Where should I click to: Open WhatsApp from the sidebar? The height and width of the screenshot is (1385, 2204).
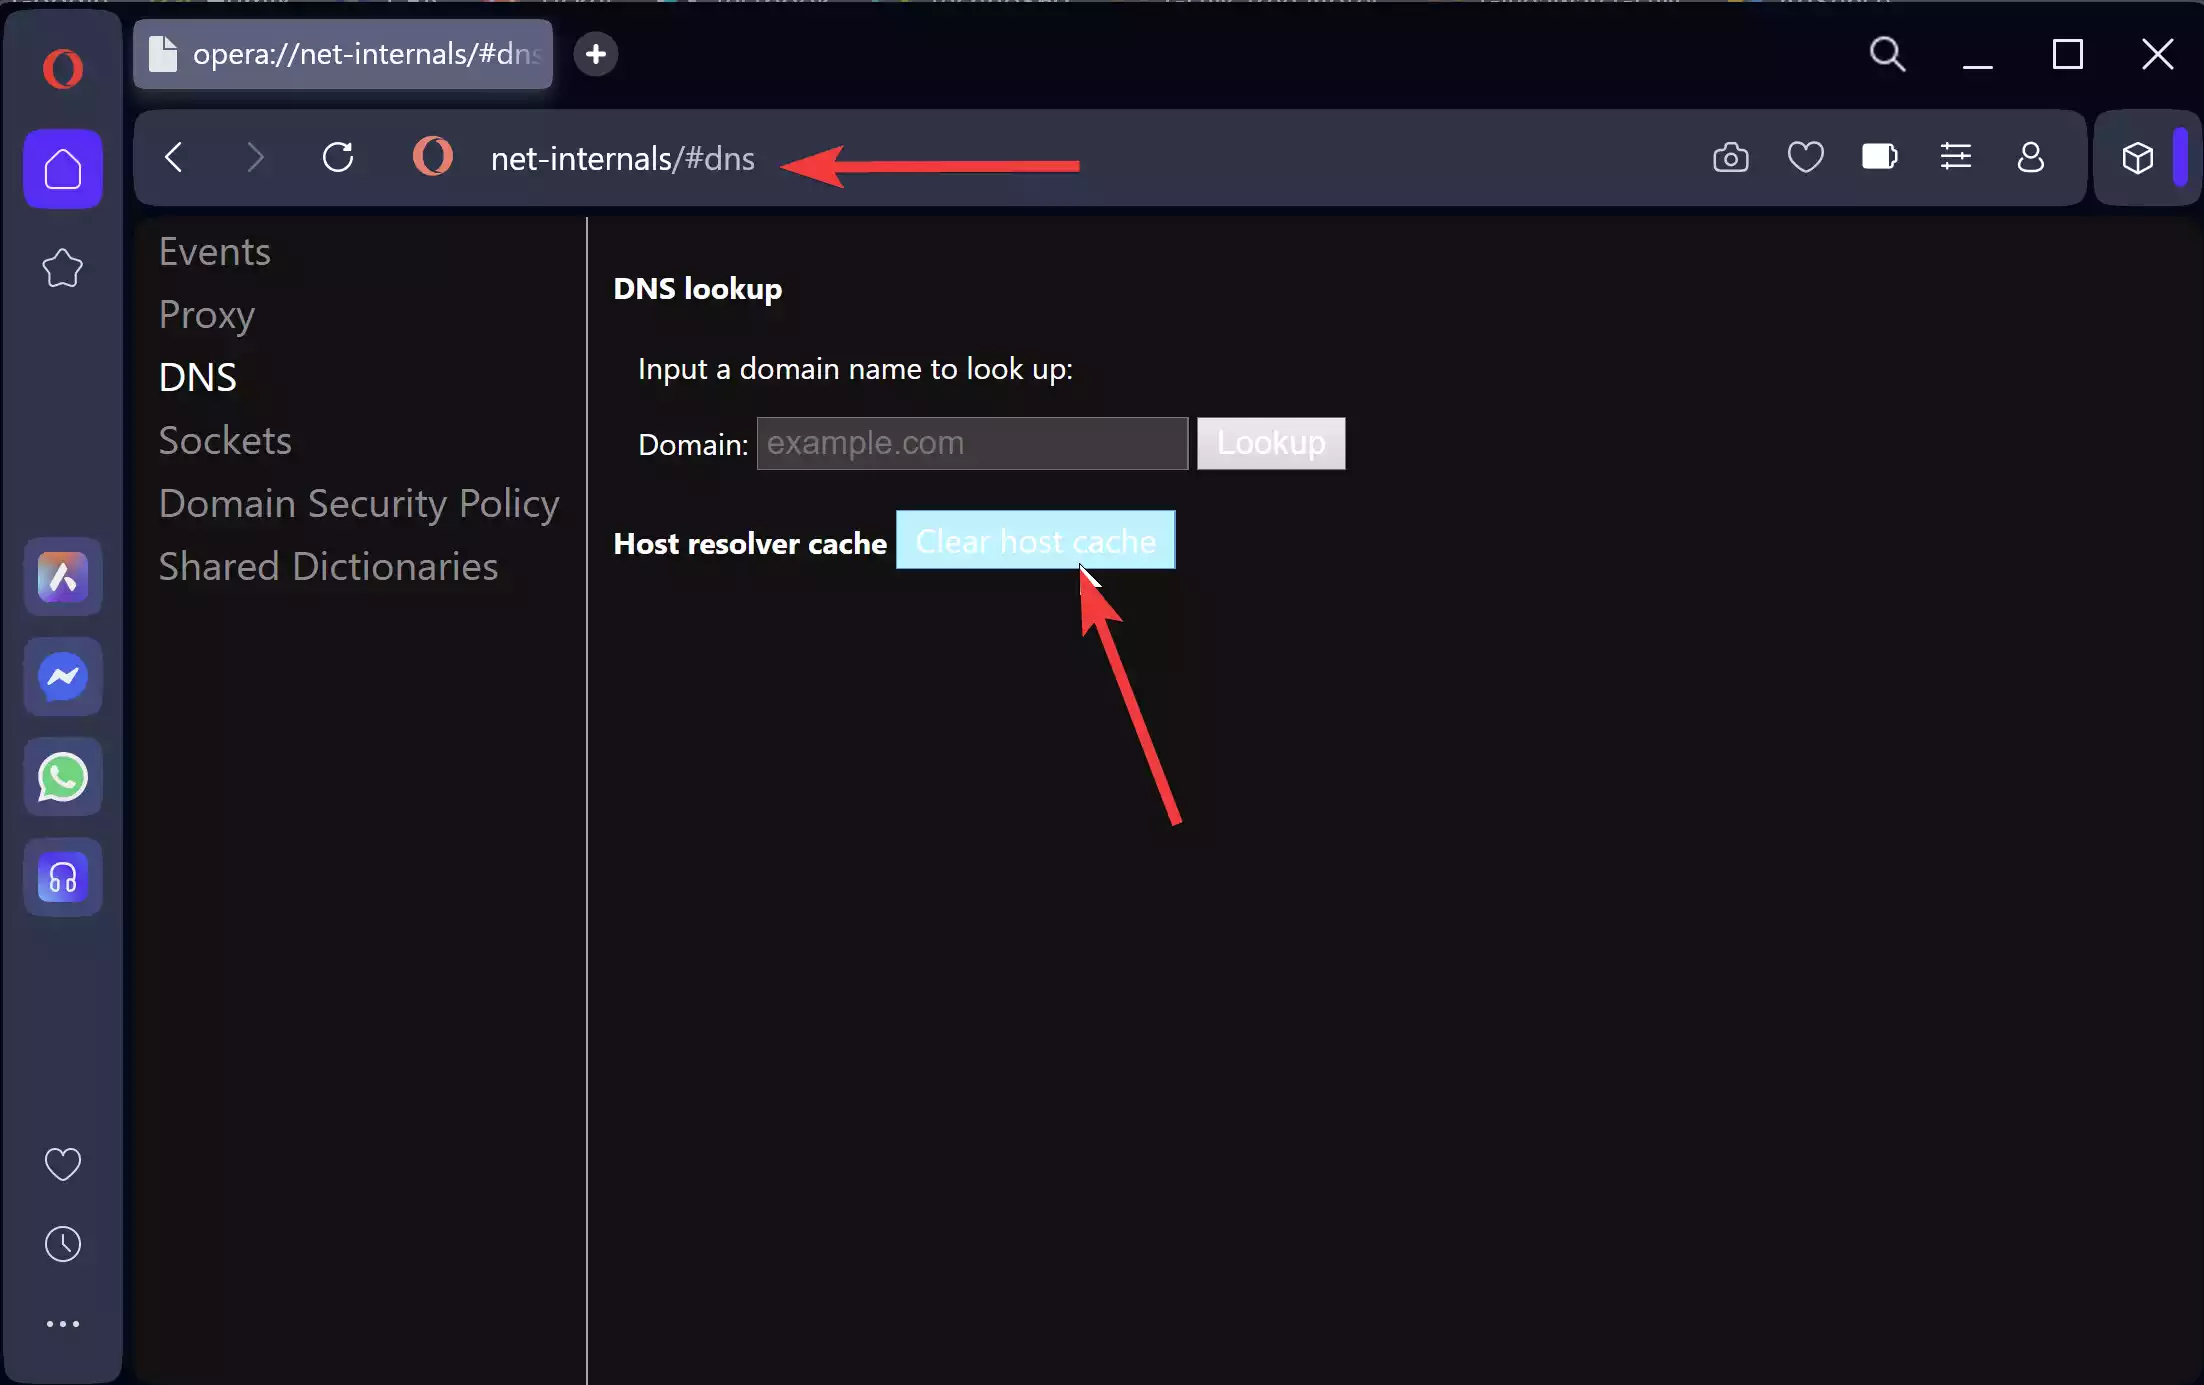(x=62, y=776)
